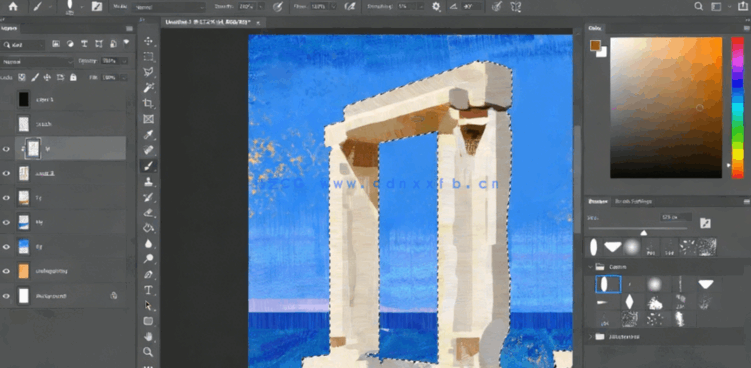Enable the airbrush build-up icon beside Flow

tap(351, 7)
